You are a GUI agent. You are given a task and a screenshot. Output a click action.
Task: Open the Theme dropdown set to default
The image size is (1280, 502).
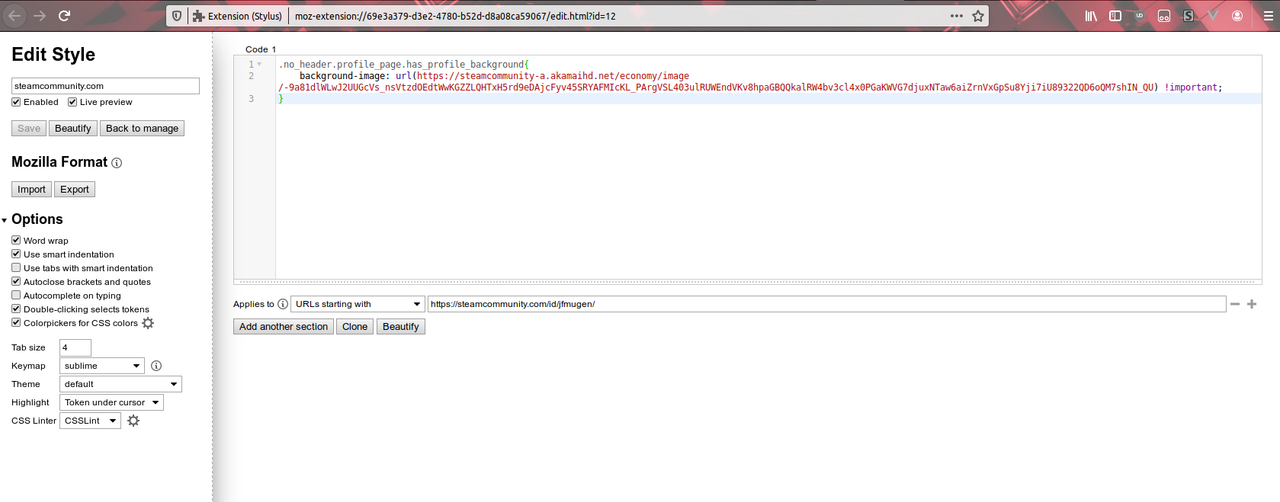(x=121, y=384)
